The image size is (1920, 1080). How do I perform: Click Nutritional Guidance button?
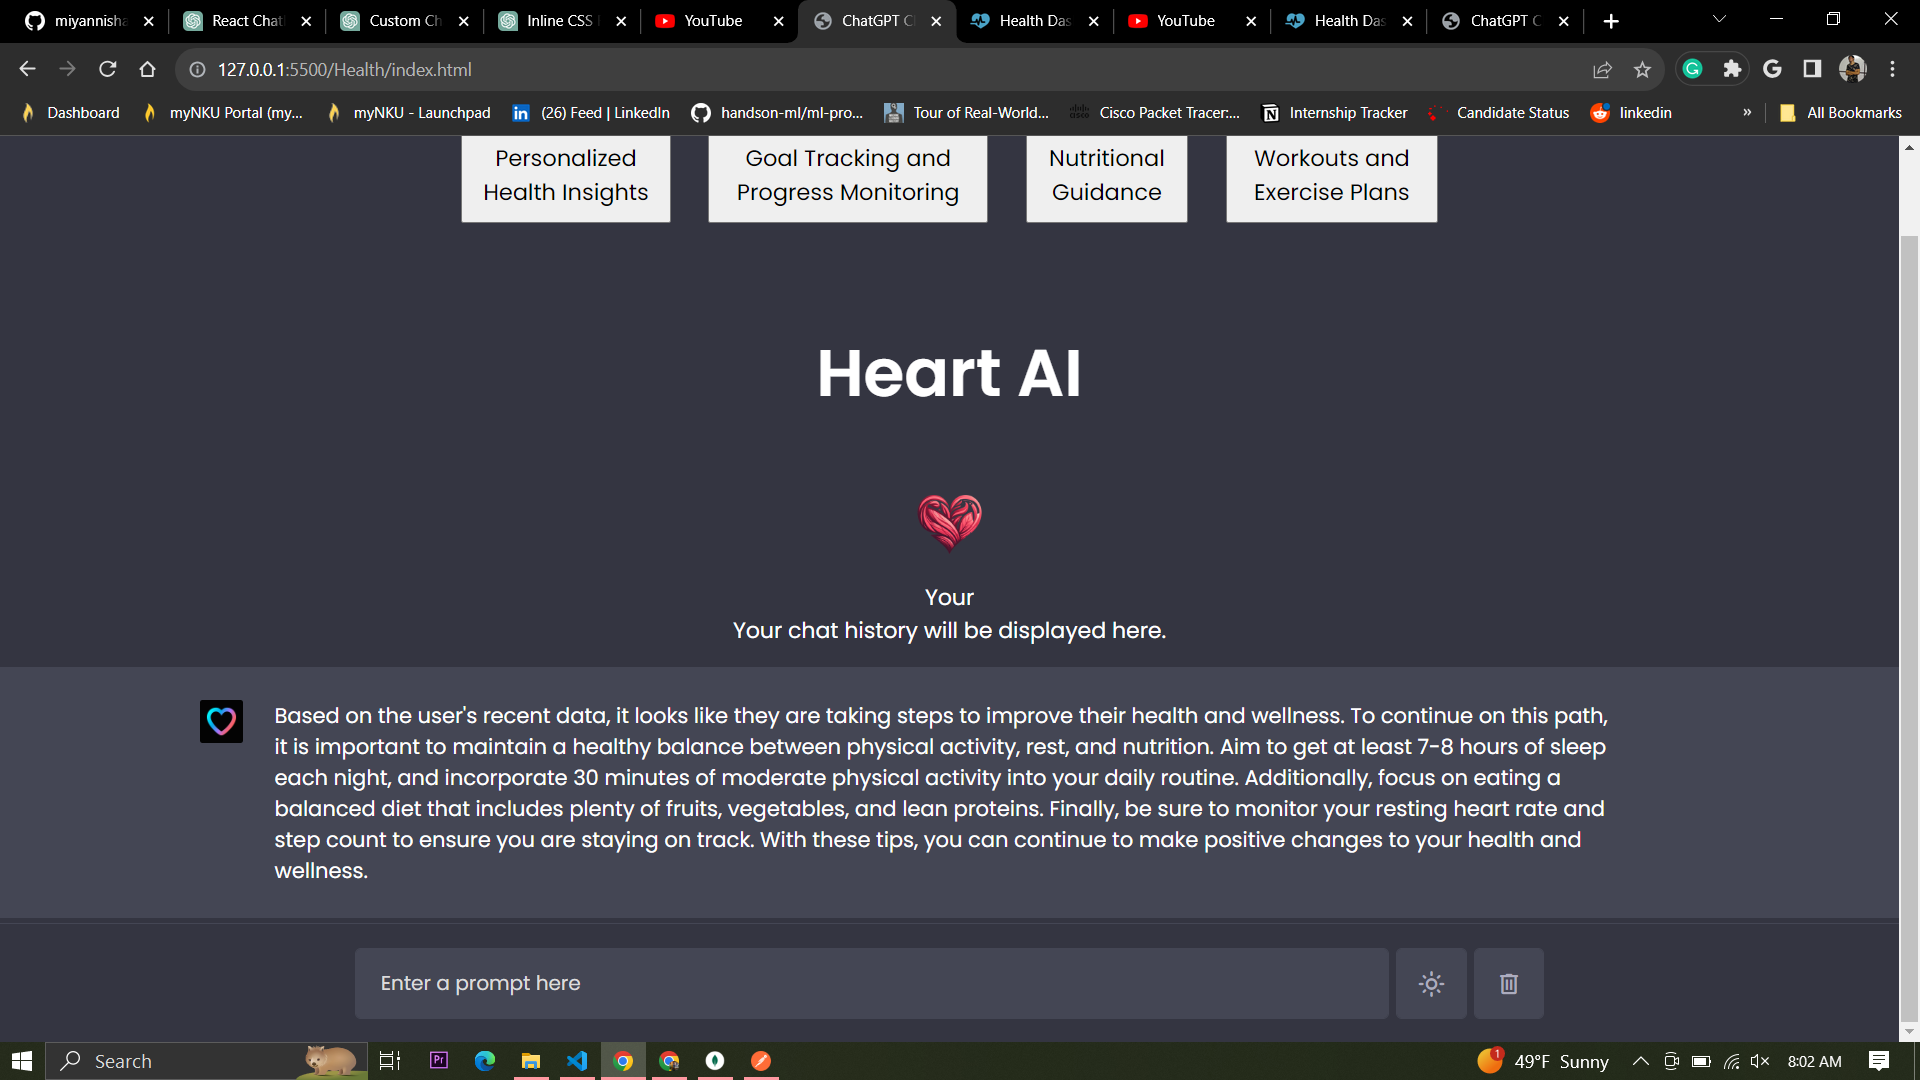[1106, 176]
